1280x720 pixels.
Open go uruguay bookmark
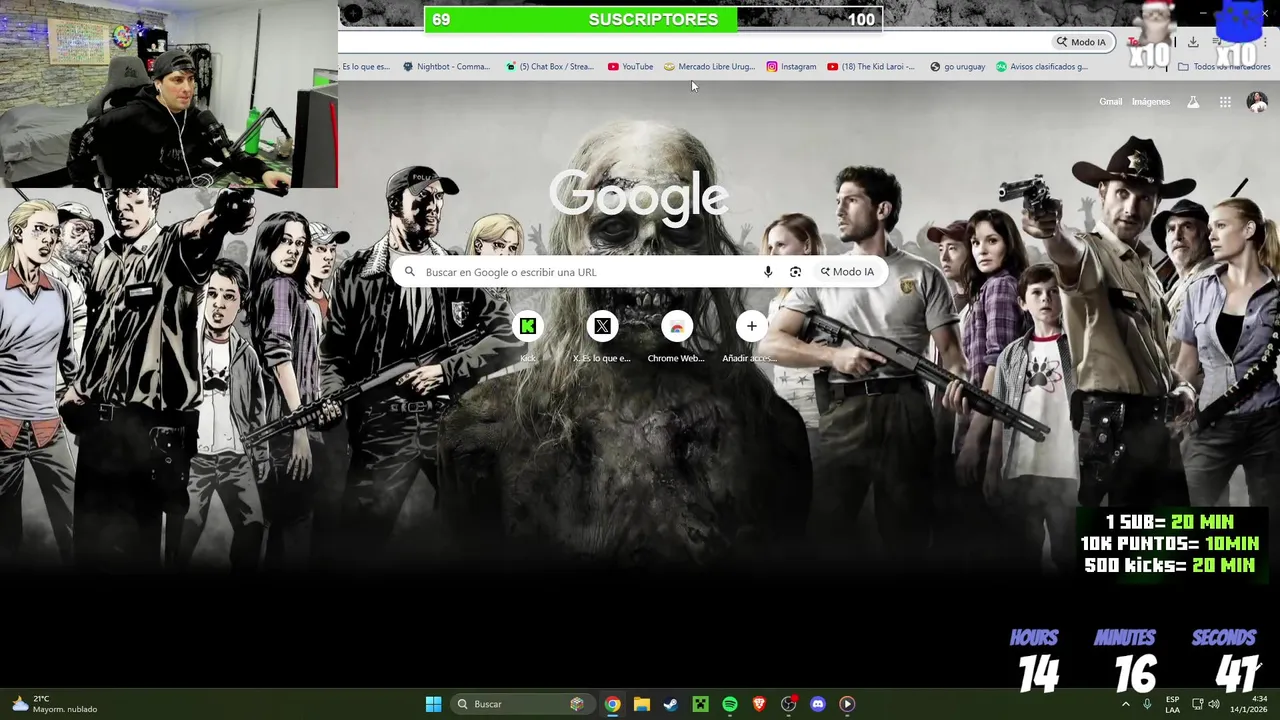(957, 67)
